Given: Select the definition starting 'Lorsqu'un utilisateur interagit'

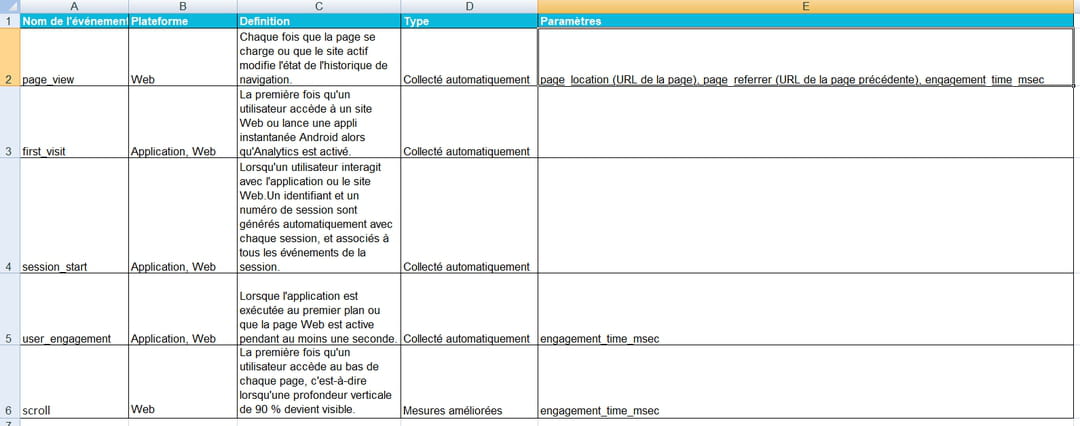Looking at the screenshot, I should click(x=319, y=216).
